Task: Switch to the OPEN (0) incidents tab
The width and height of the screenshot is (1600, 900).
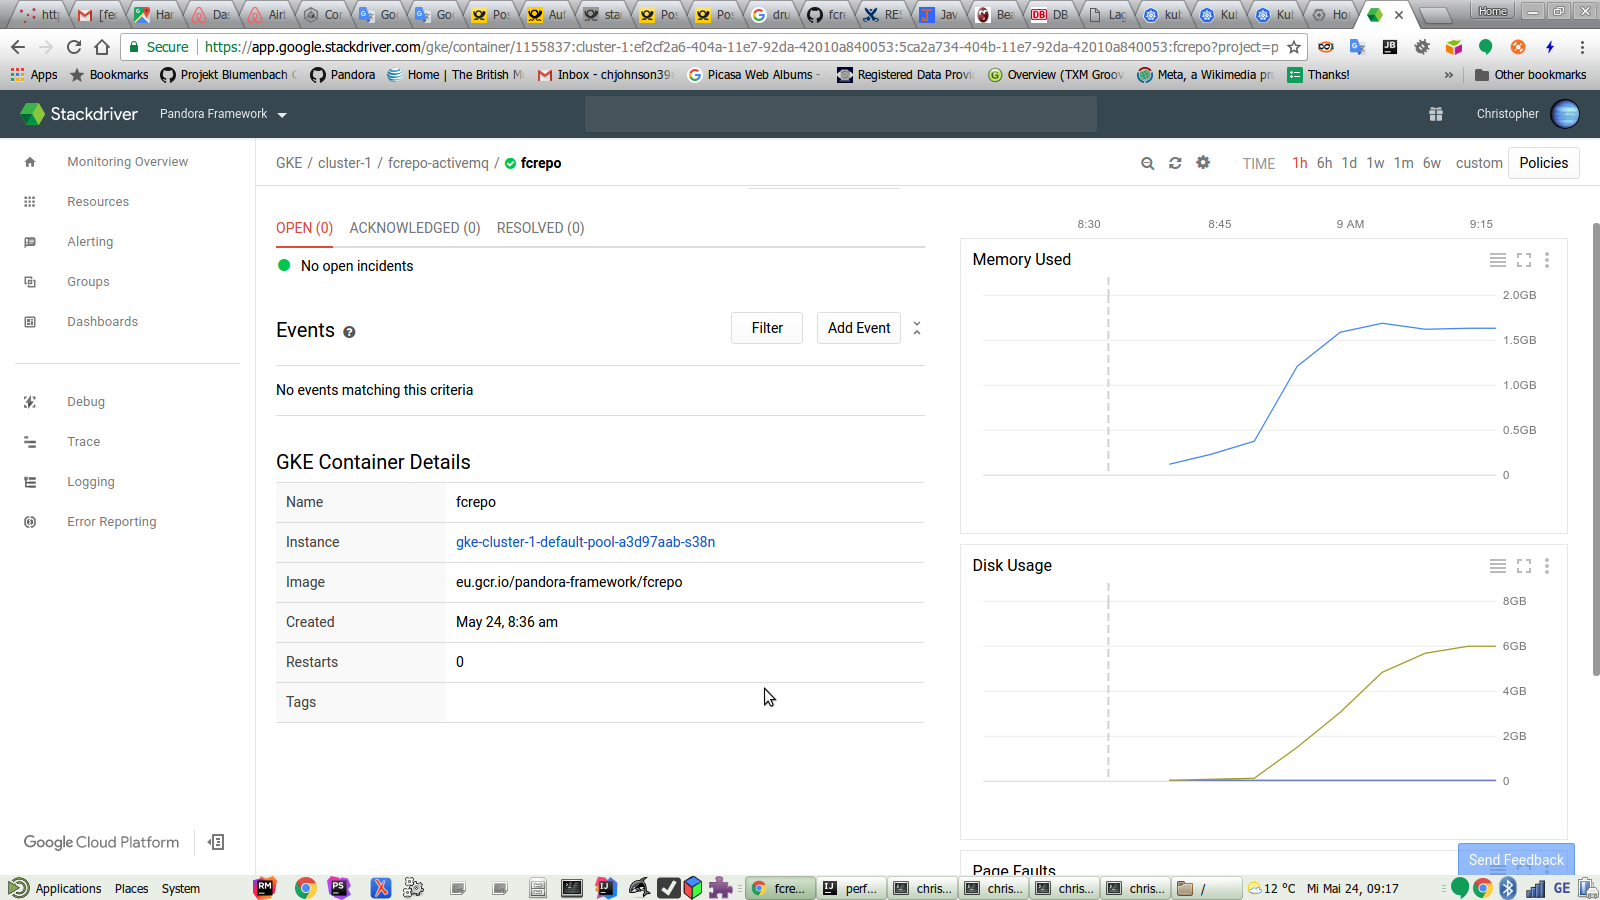Action: coord(304,228)
